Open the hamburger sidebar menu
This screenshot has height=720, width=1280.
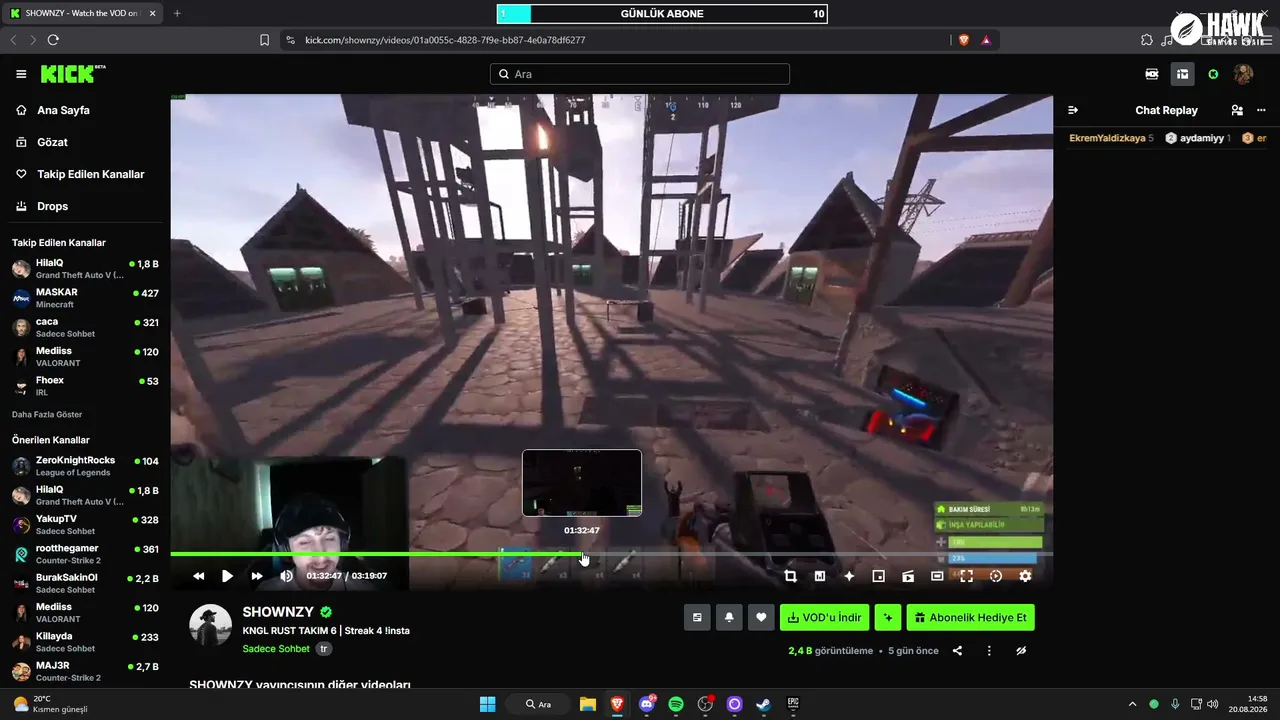21,74
